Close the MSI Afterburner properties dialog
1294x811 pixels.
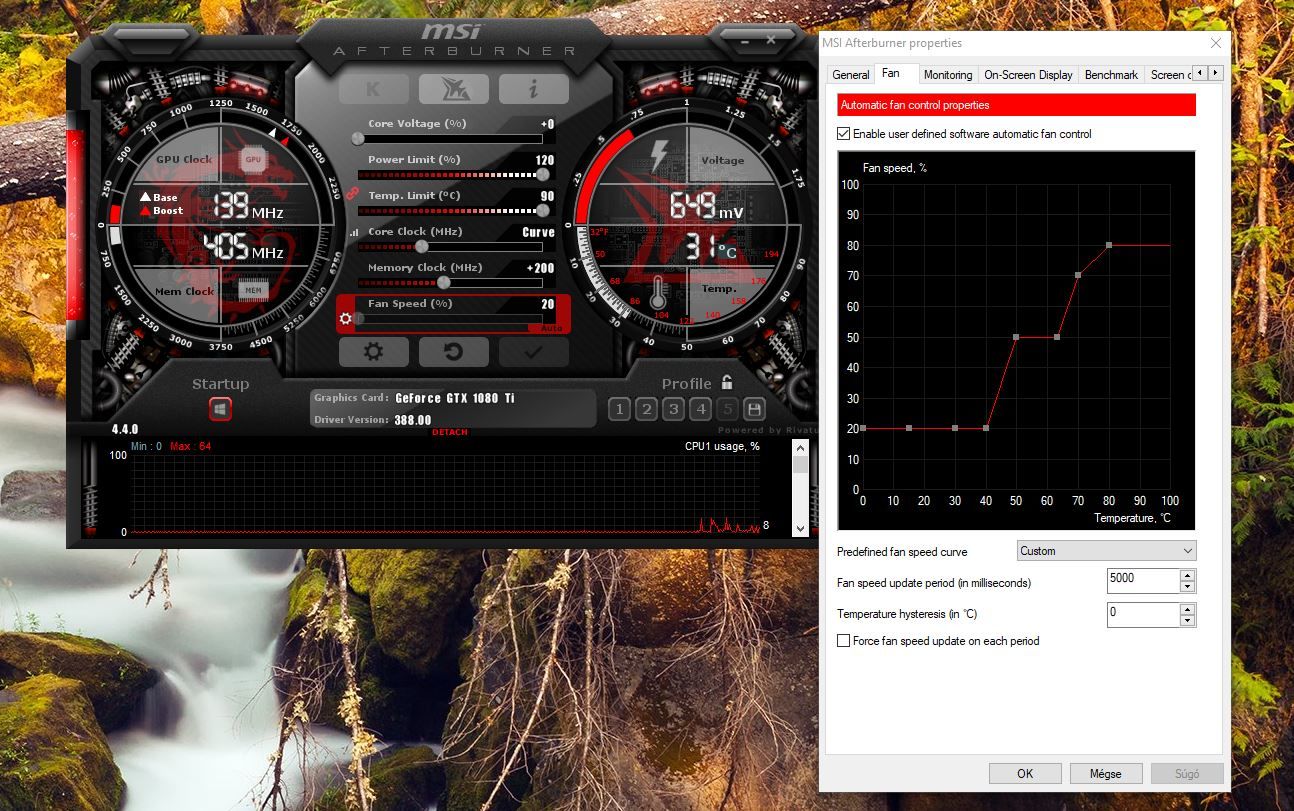point(1216,43)
